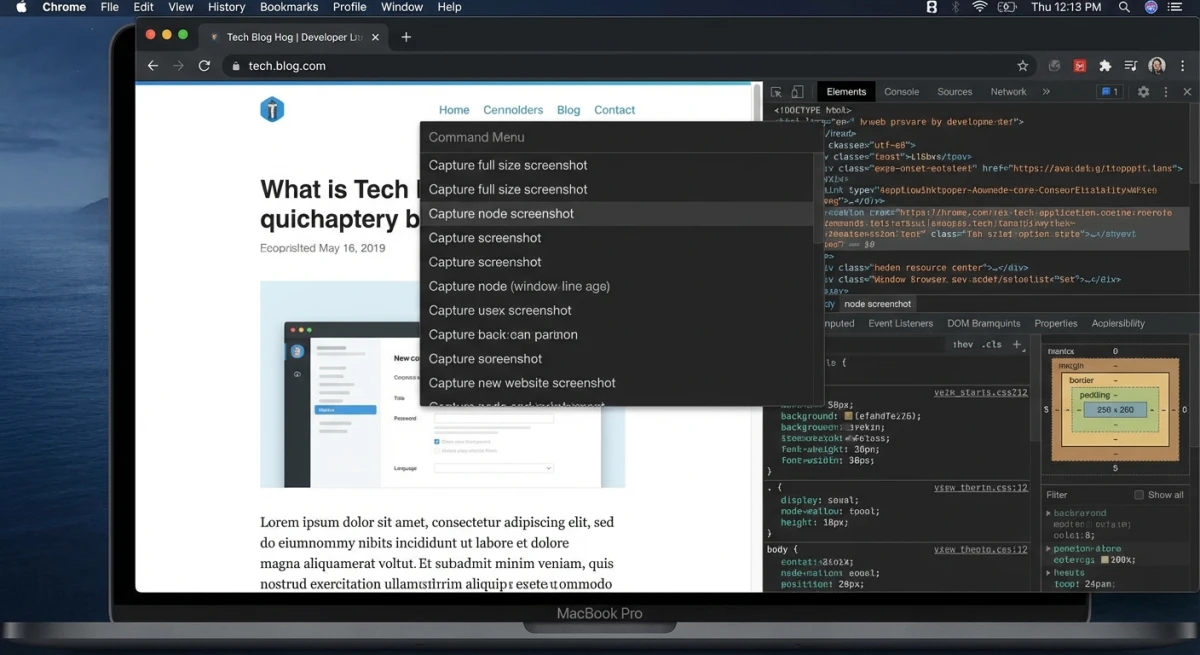This screenshot has width=1200, height=655.
Task: Expand the penetonratore computed property
Action: [x=1048, y=549]
